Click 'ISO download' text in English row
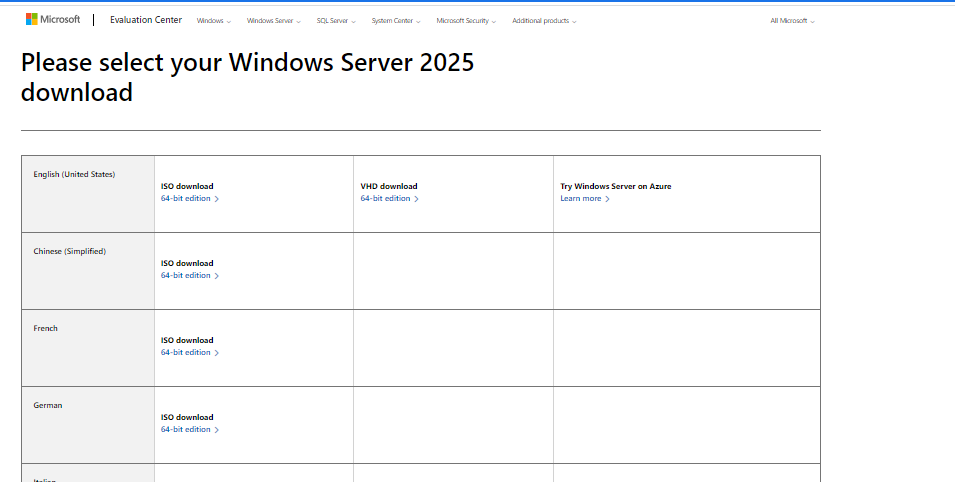The height and width of the screenshot is (482, 955). [x=187, y=186]
